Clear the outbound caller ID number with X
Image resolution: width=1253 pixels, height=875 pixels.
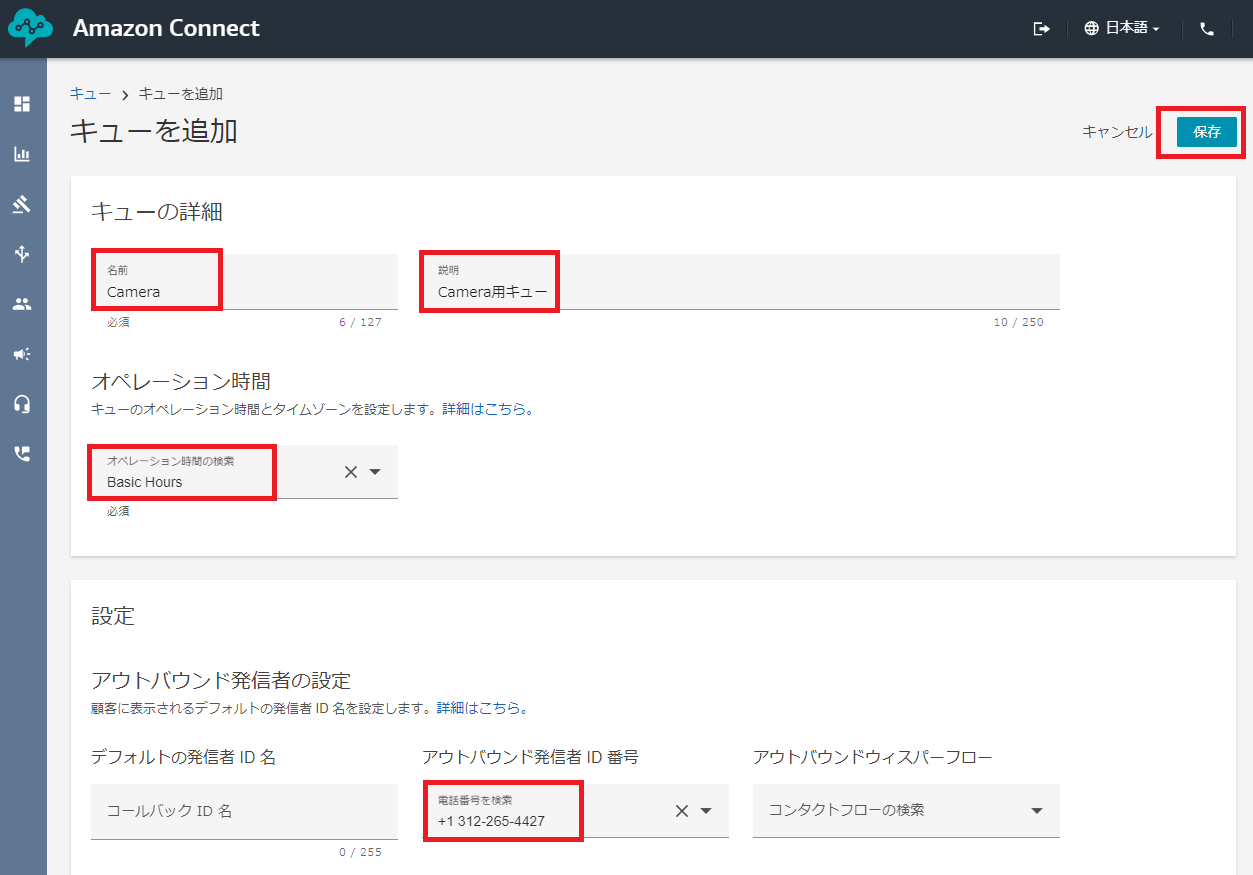pyautogui.click(x=682, y=811)
